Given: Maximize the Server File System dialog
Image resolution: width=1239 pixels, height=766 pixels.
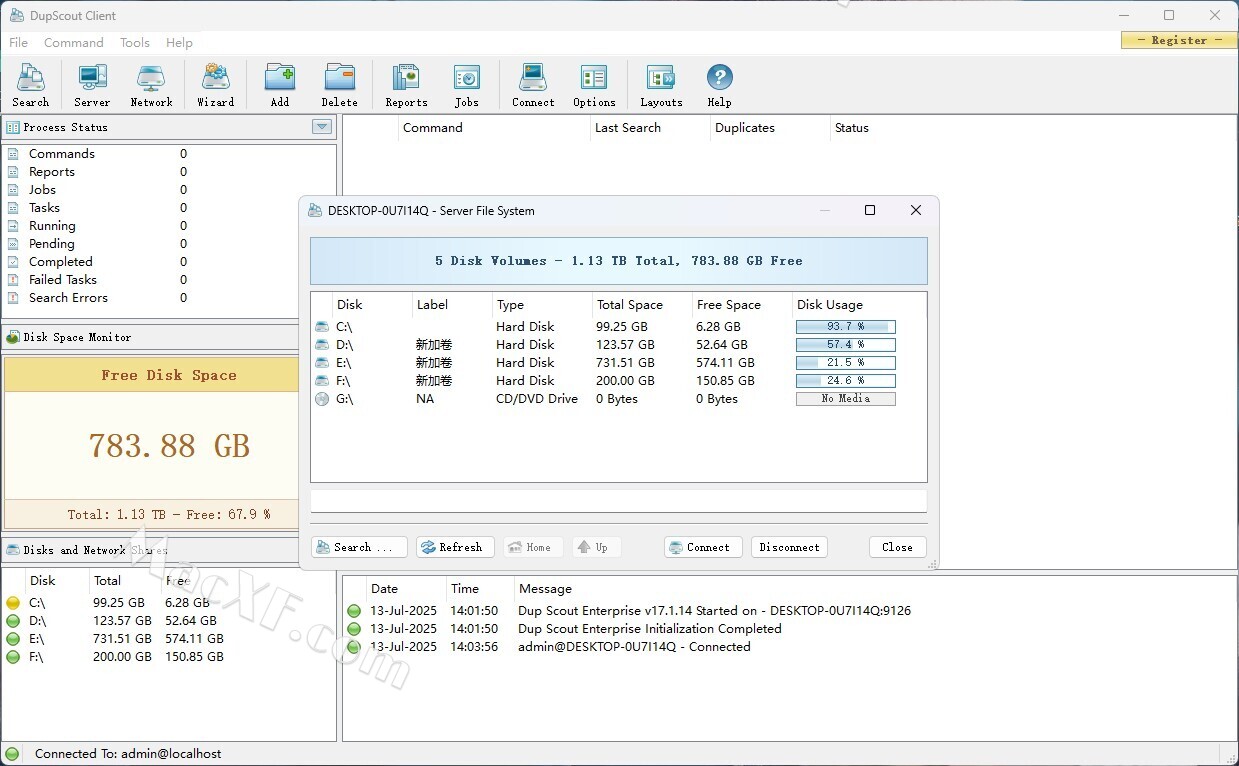Looking at the screenshot, I should (x=870, y=210).
